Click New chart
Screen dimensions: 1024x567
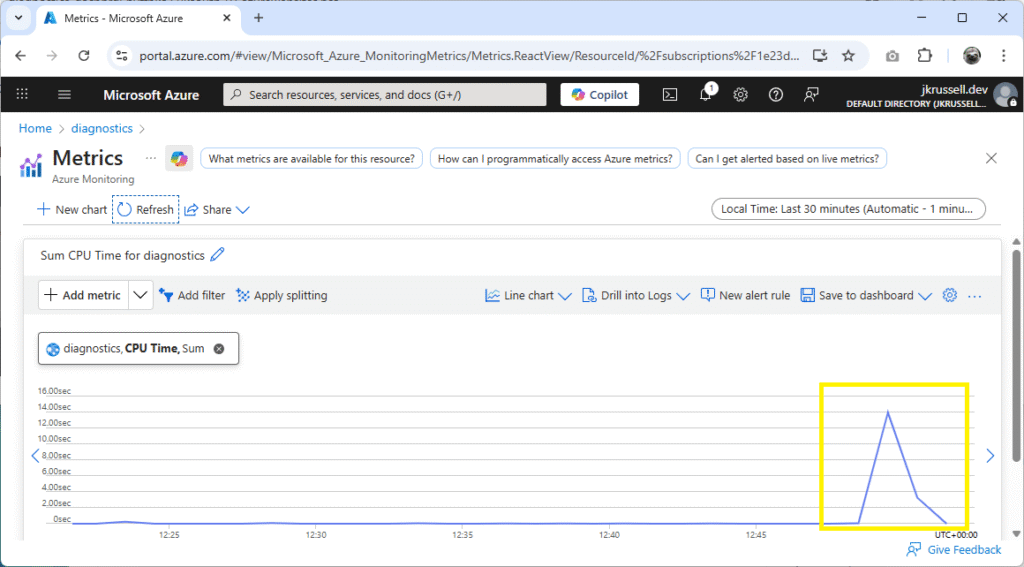point(72,210)
